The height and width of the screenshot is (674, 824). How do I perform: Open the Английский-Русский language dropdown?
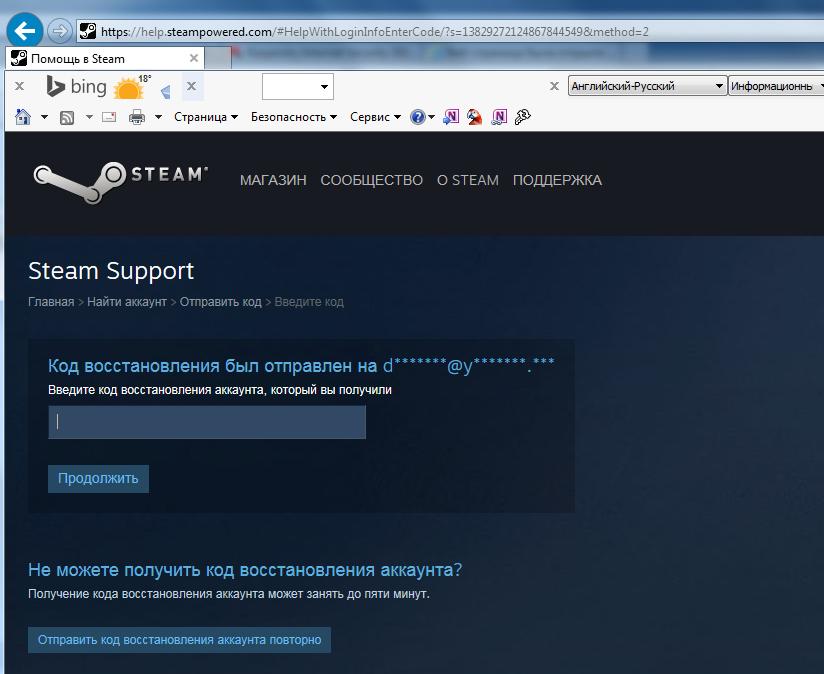point(647,86)
